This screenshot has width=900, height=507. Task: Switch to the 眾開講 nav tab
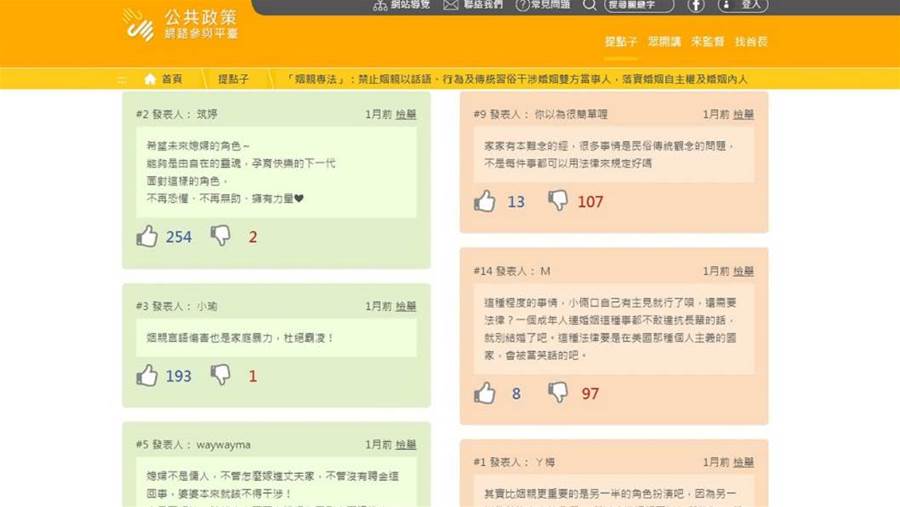point(664,41)
